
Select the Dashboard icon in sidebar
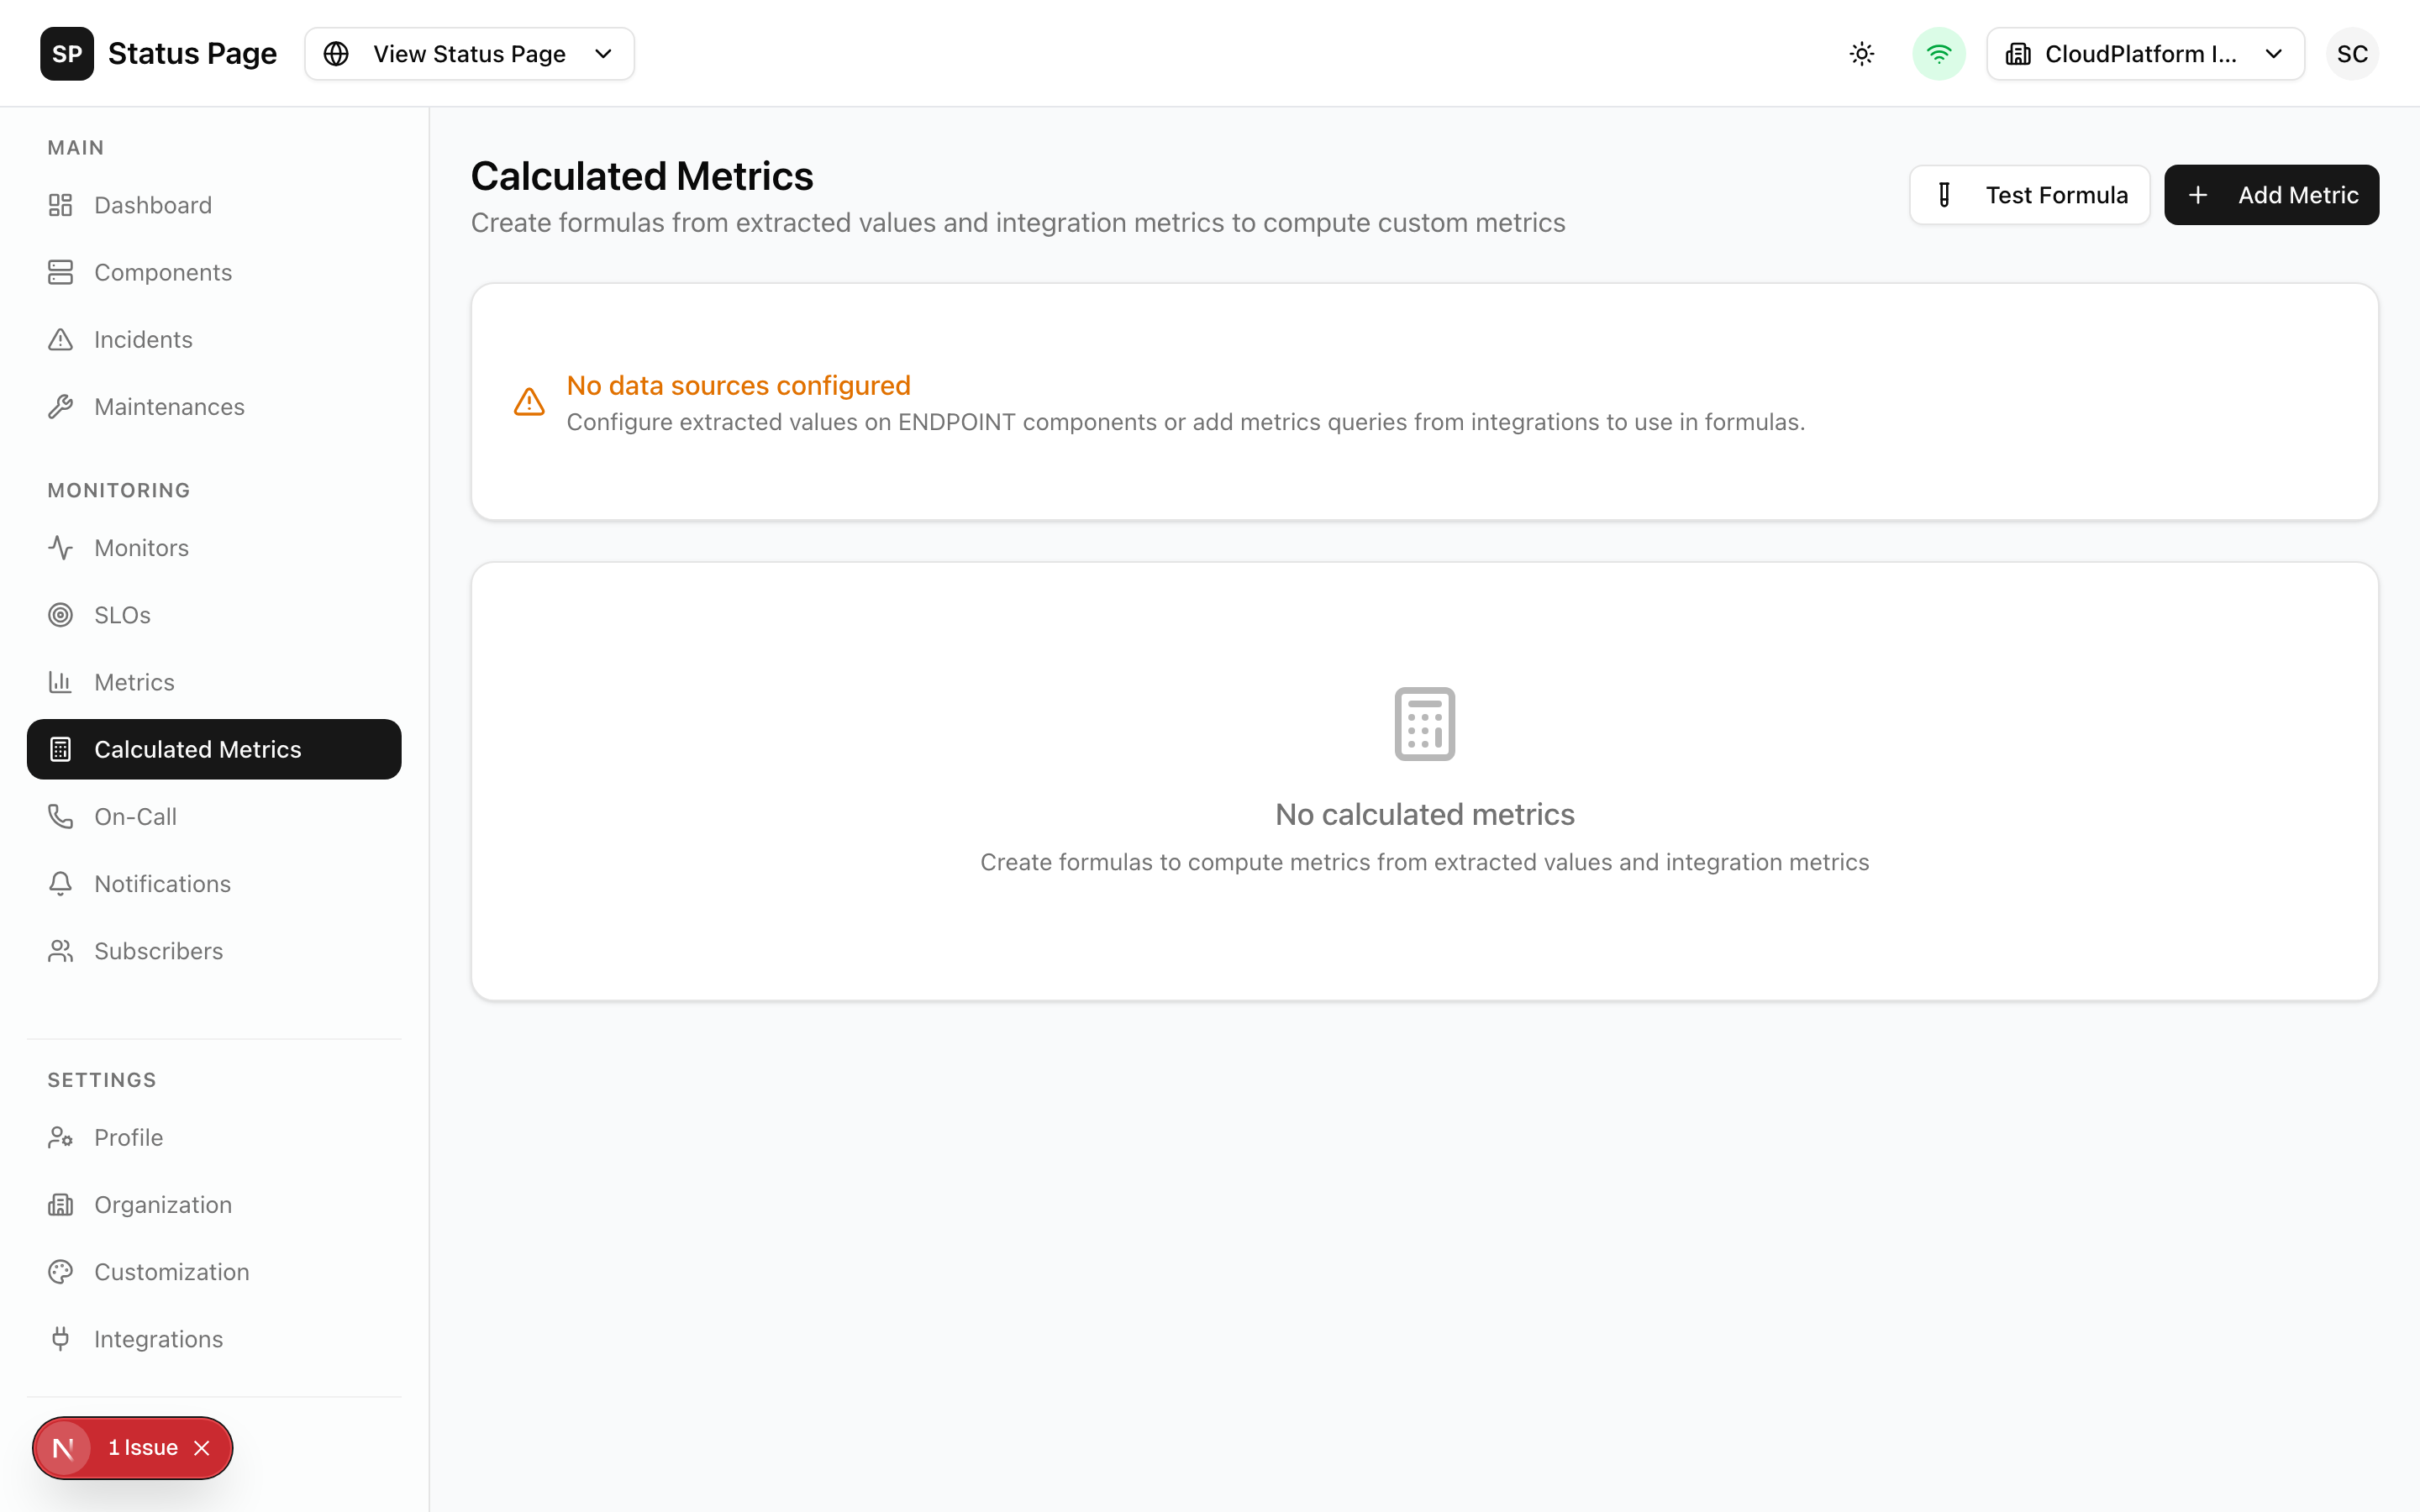pyautogui.click(x=60, y=205)
